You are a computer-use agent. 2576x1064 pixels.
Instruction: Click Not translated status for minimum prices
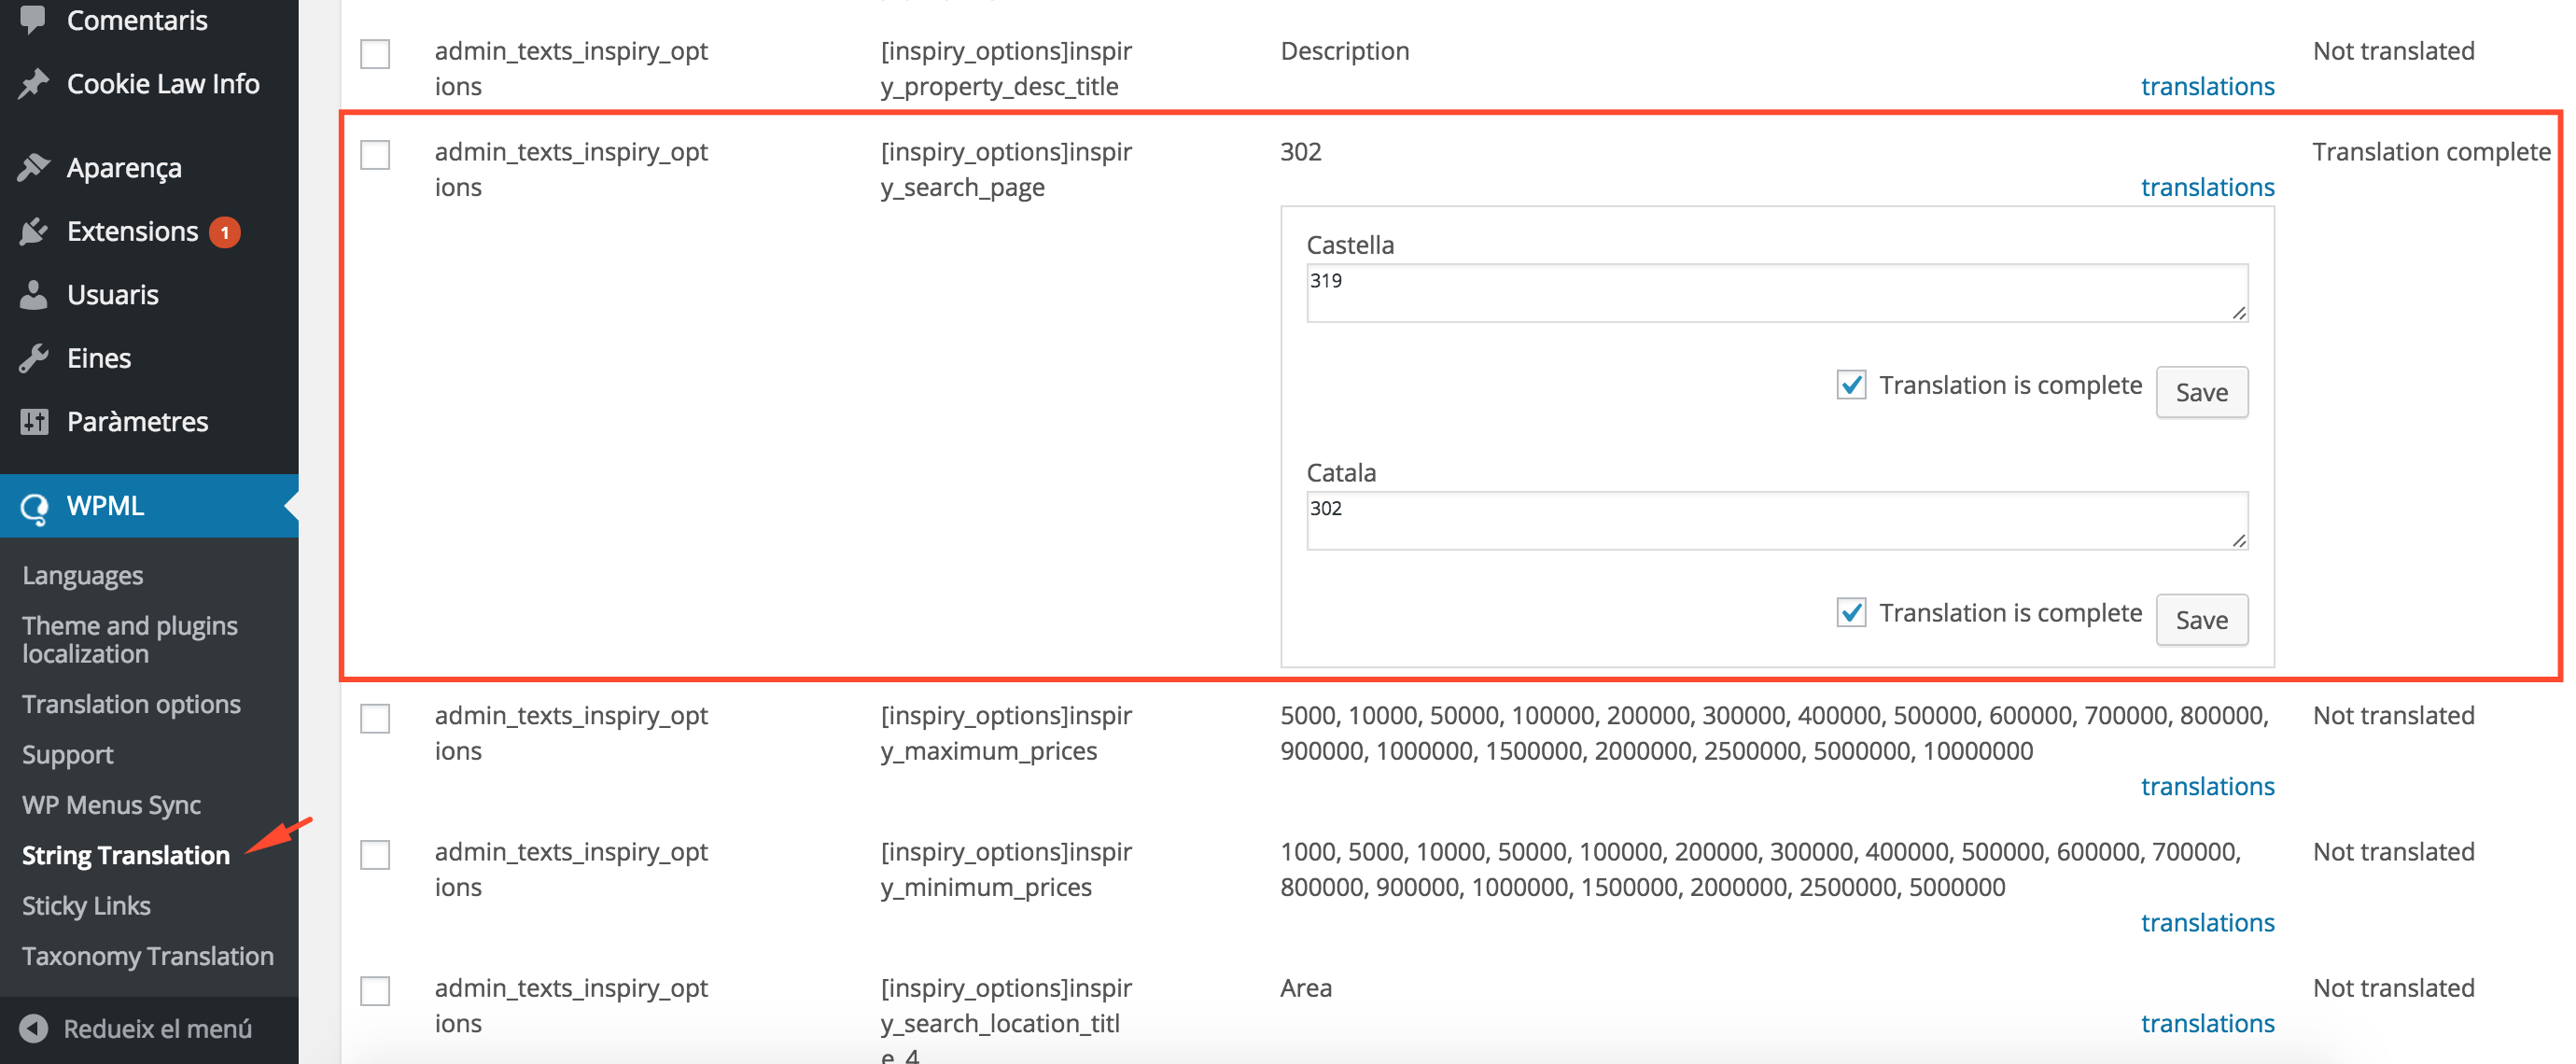point(2393,852)
